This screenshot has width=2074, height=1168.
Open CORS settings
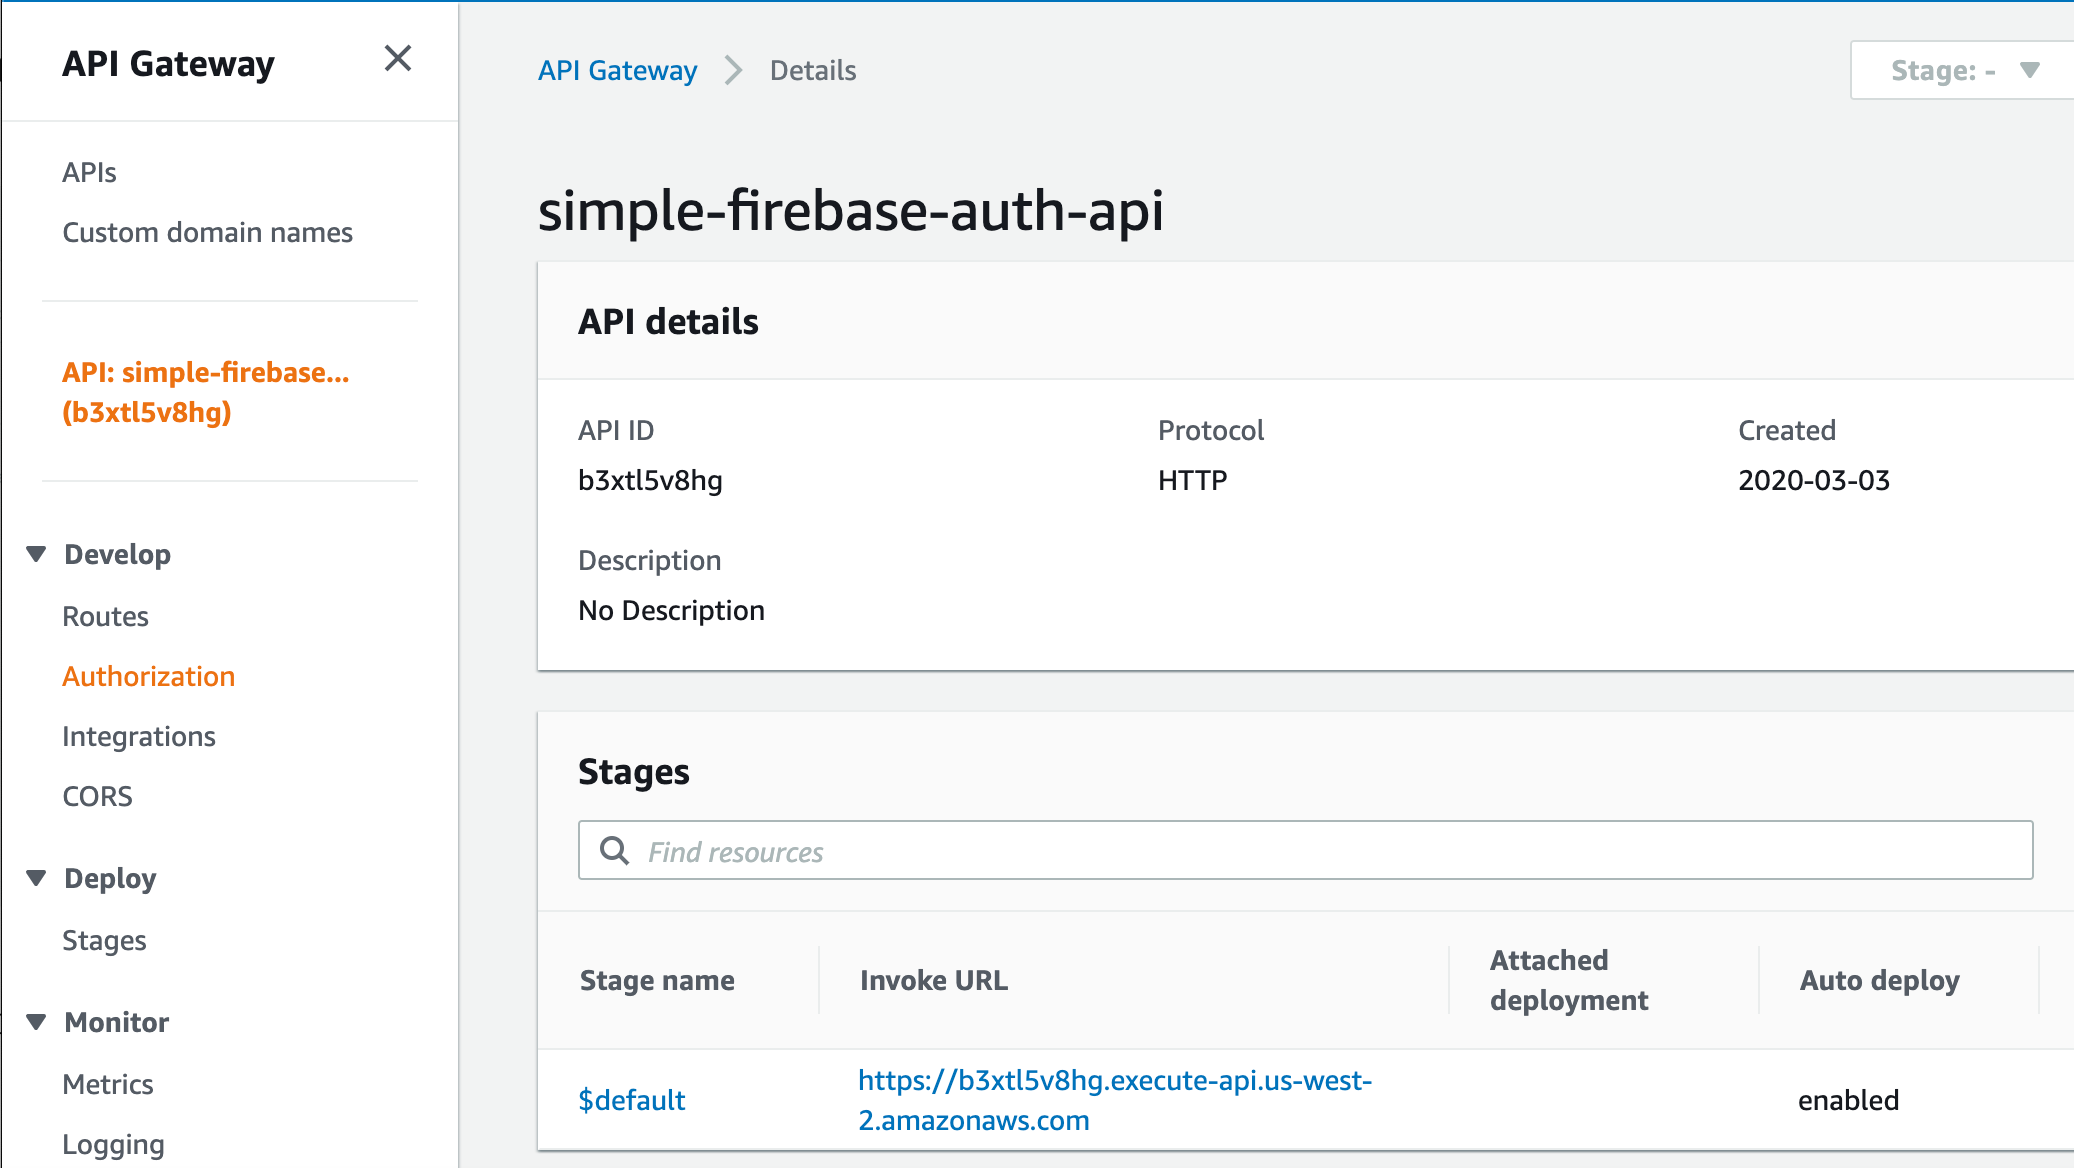[97, 796]
